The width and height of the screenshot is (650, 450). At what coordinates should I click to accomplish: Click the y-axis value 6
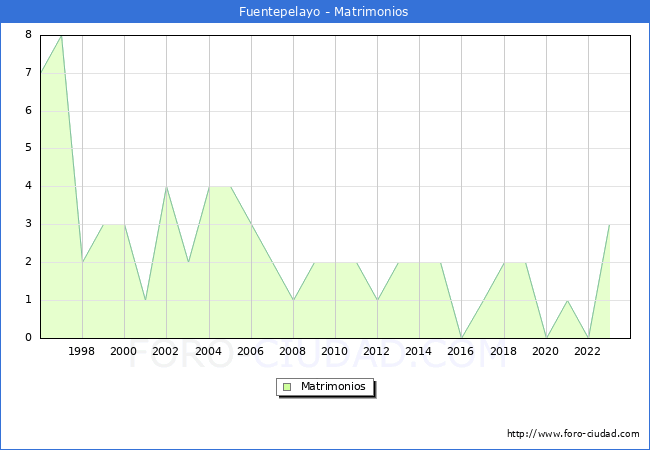point(28,110)
